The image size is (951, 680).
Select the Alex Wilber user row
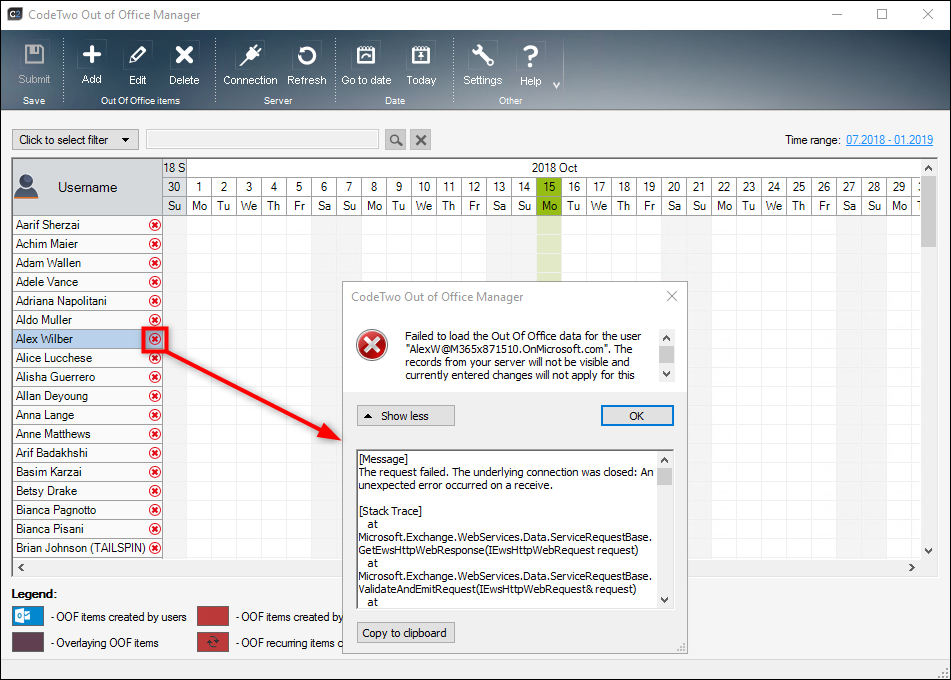pos(87,339)
